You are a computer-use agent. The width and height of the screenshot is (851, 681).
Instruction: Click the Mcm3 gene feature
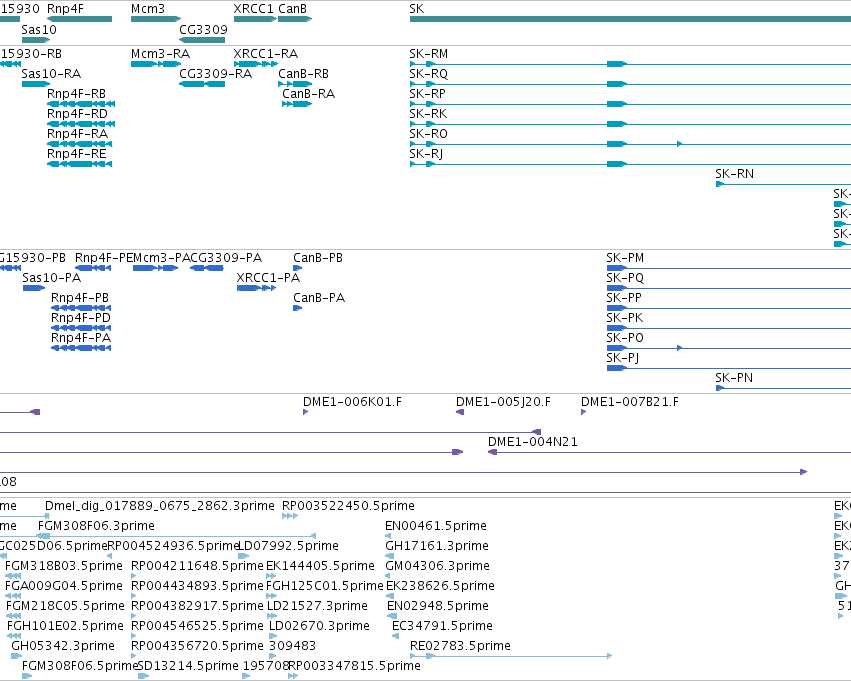[x=156, y=19]
